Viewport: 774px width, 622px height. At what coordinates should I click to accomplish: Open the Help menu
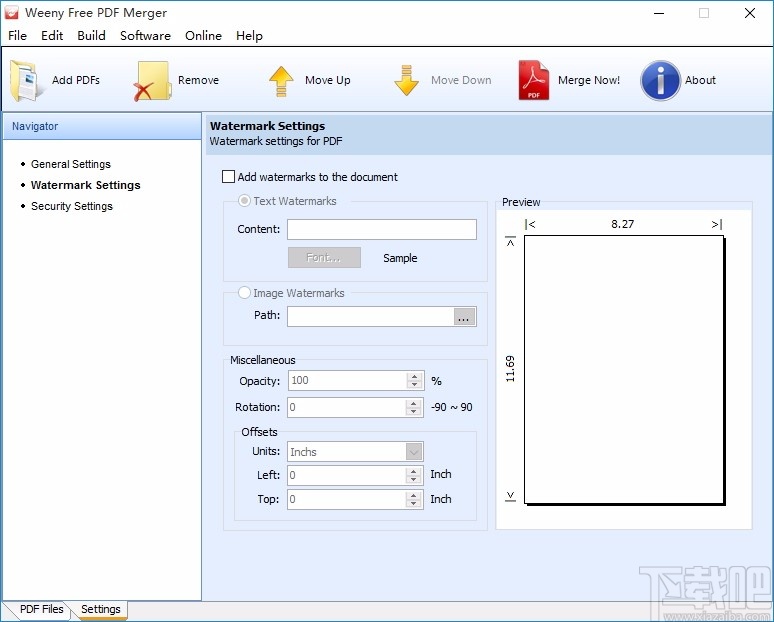249,36
